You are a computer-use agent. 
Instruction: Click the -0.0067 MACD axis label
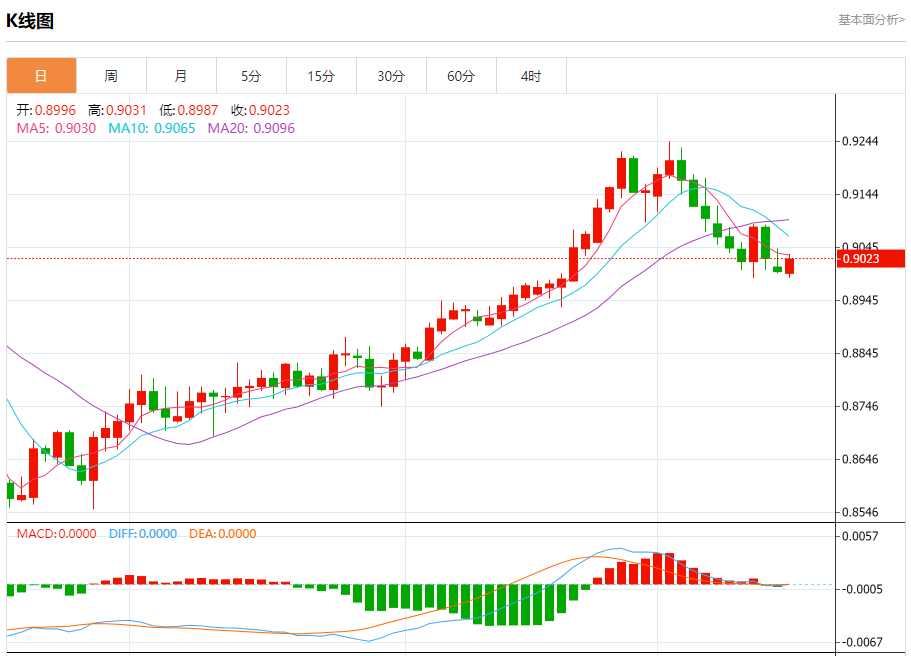pyautogui.click(x=862, y=642)
